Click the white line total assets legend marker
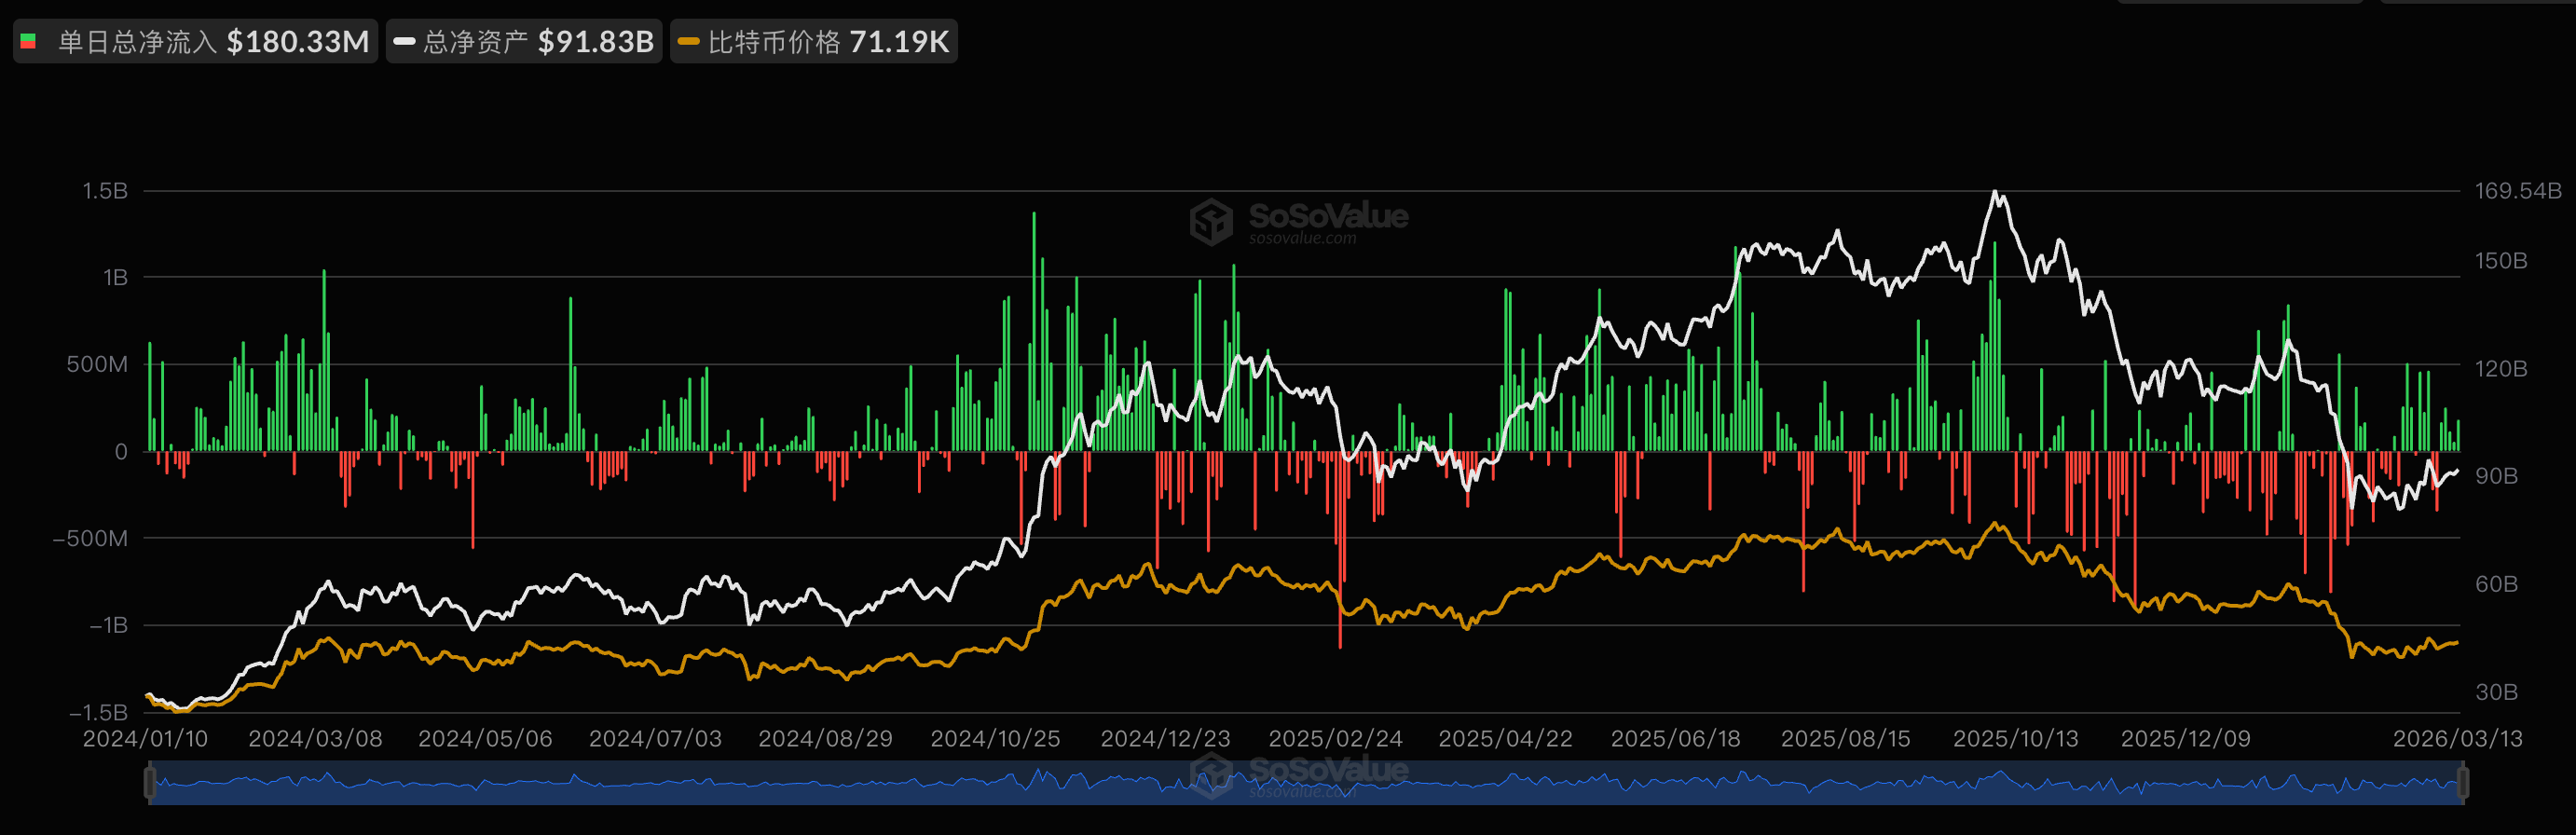Viewport: 2576px width, 835px height. coord(404,42)
